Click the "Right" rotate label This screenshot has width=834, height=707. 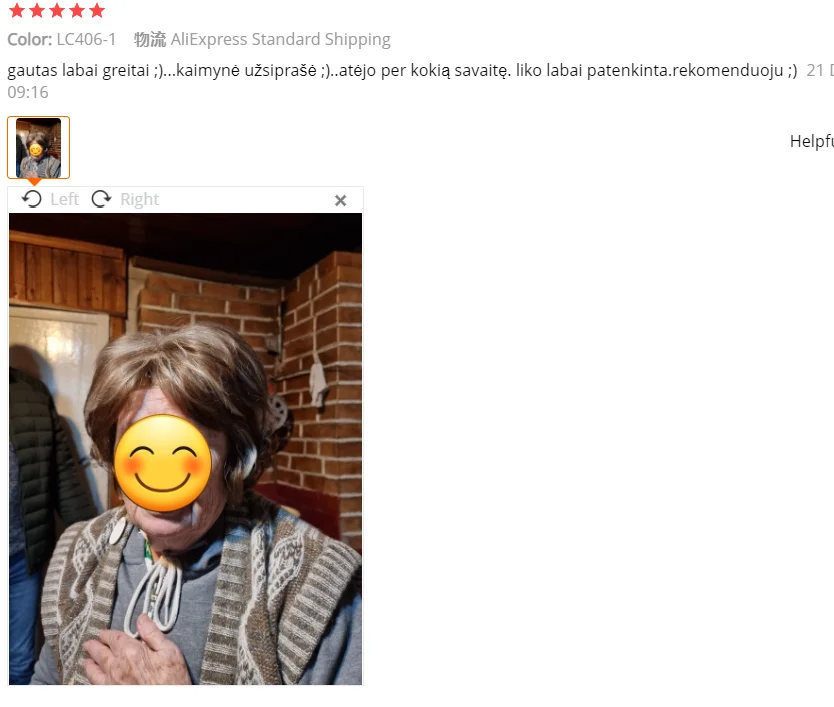click(x=139, y=199)
